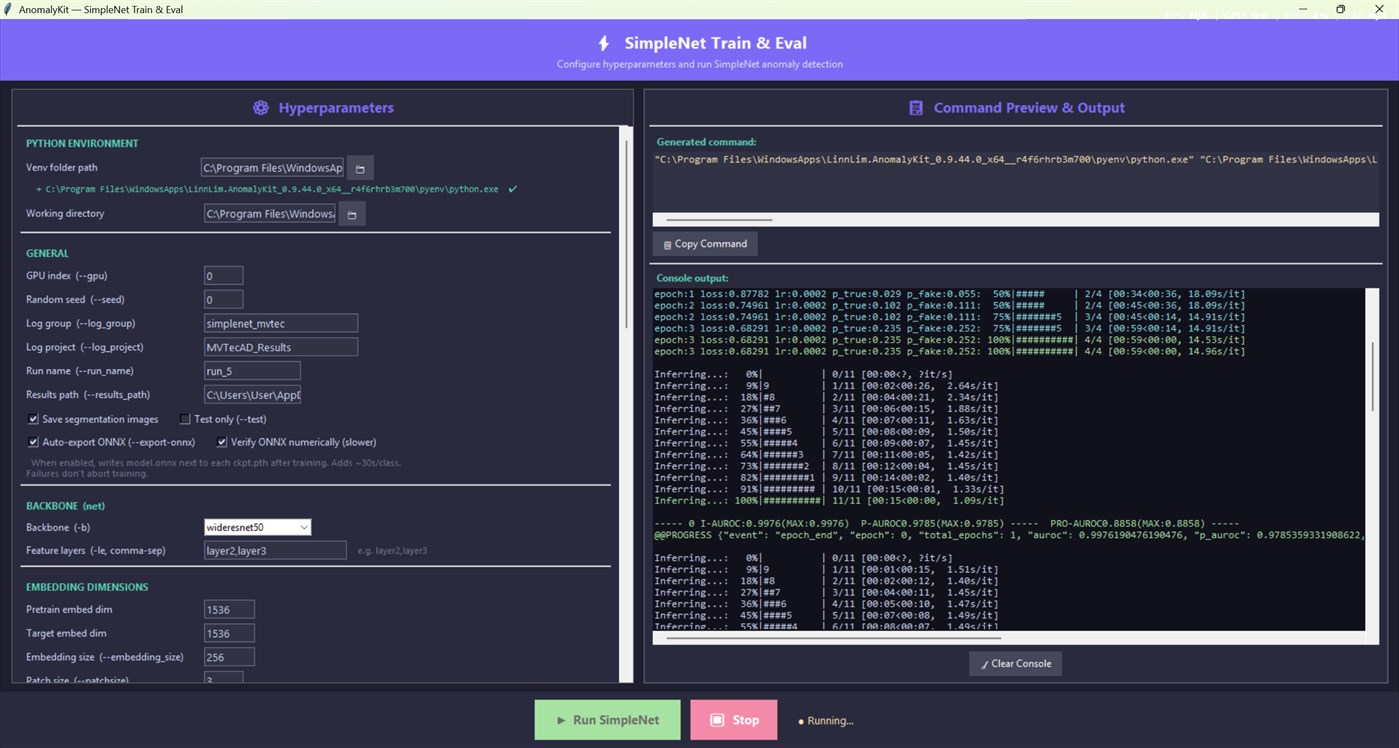1399x748 pixels.
Task: Click the Venv folder browse icon
Action: [x=360, y=168]
